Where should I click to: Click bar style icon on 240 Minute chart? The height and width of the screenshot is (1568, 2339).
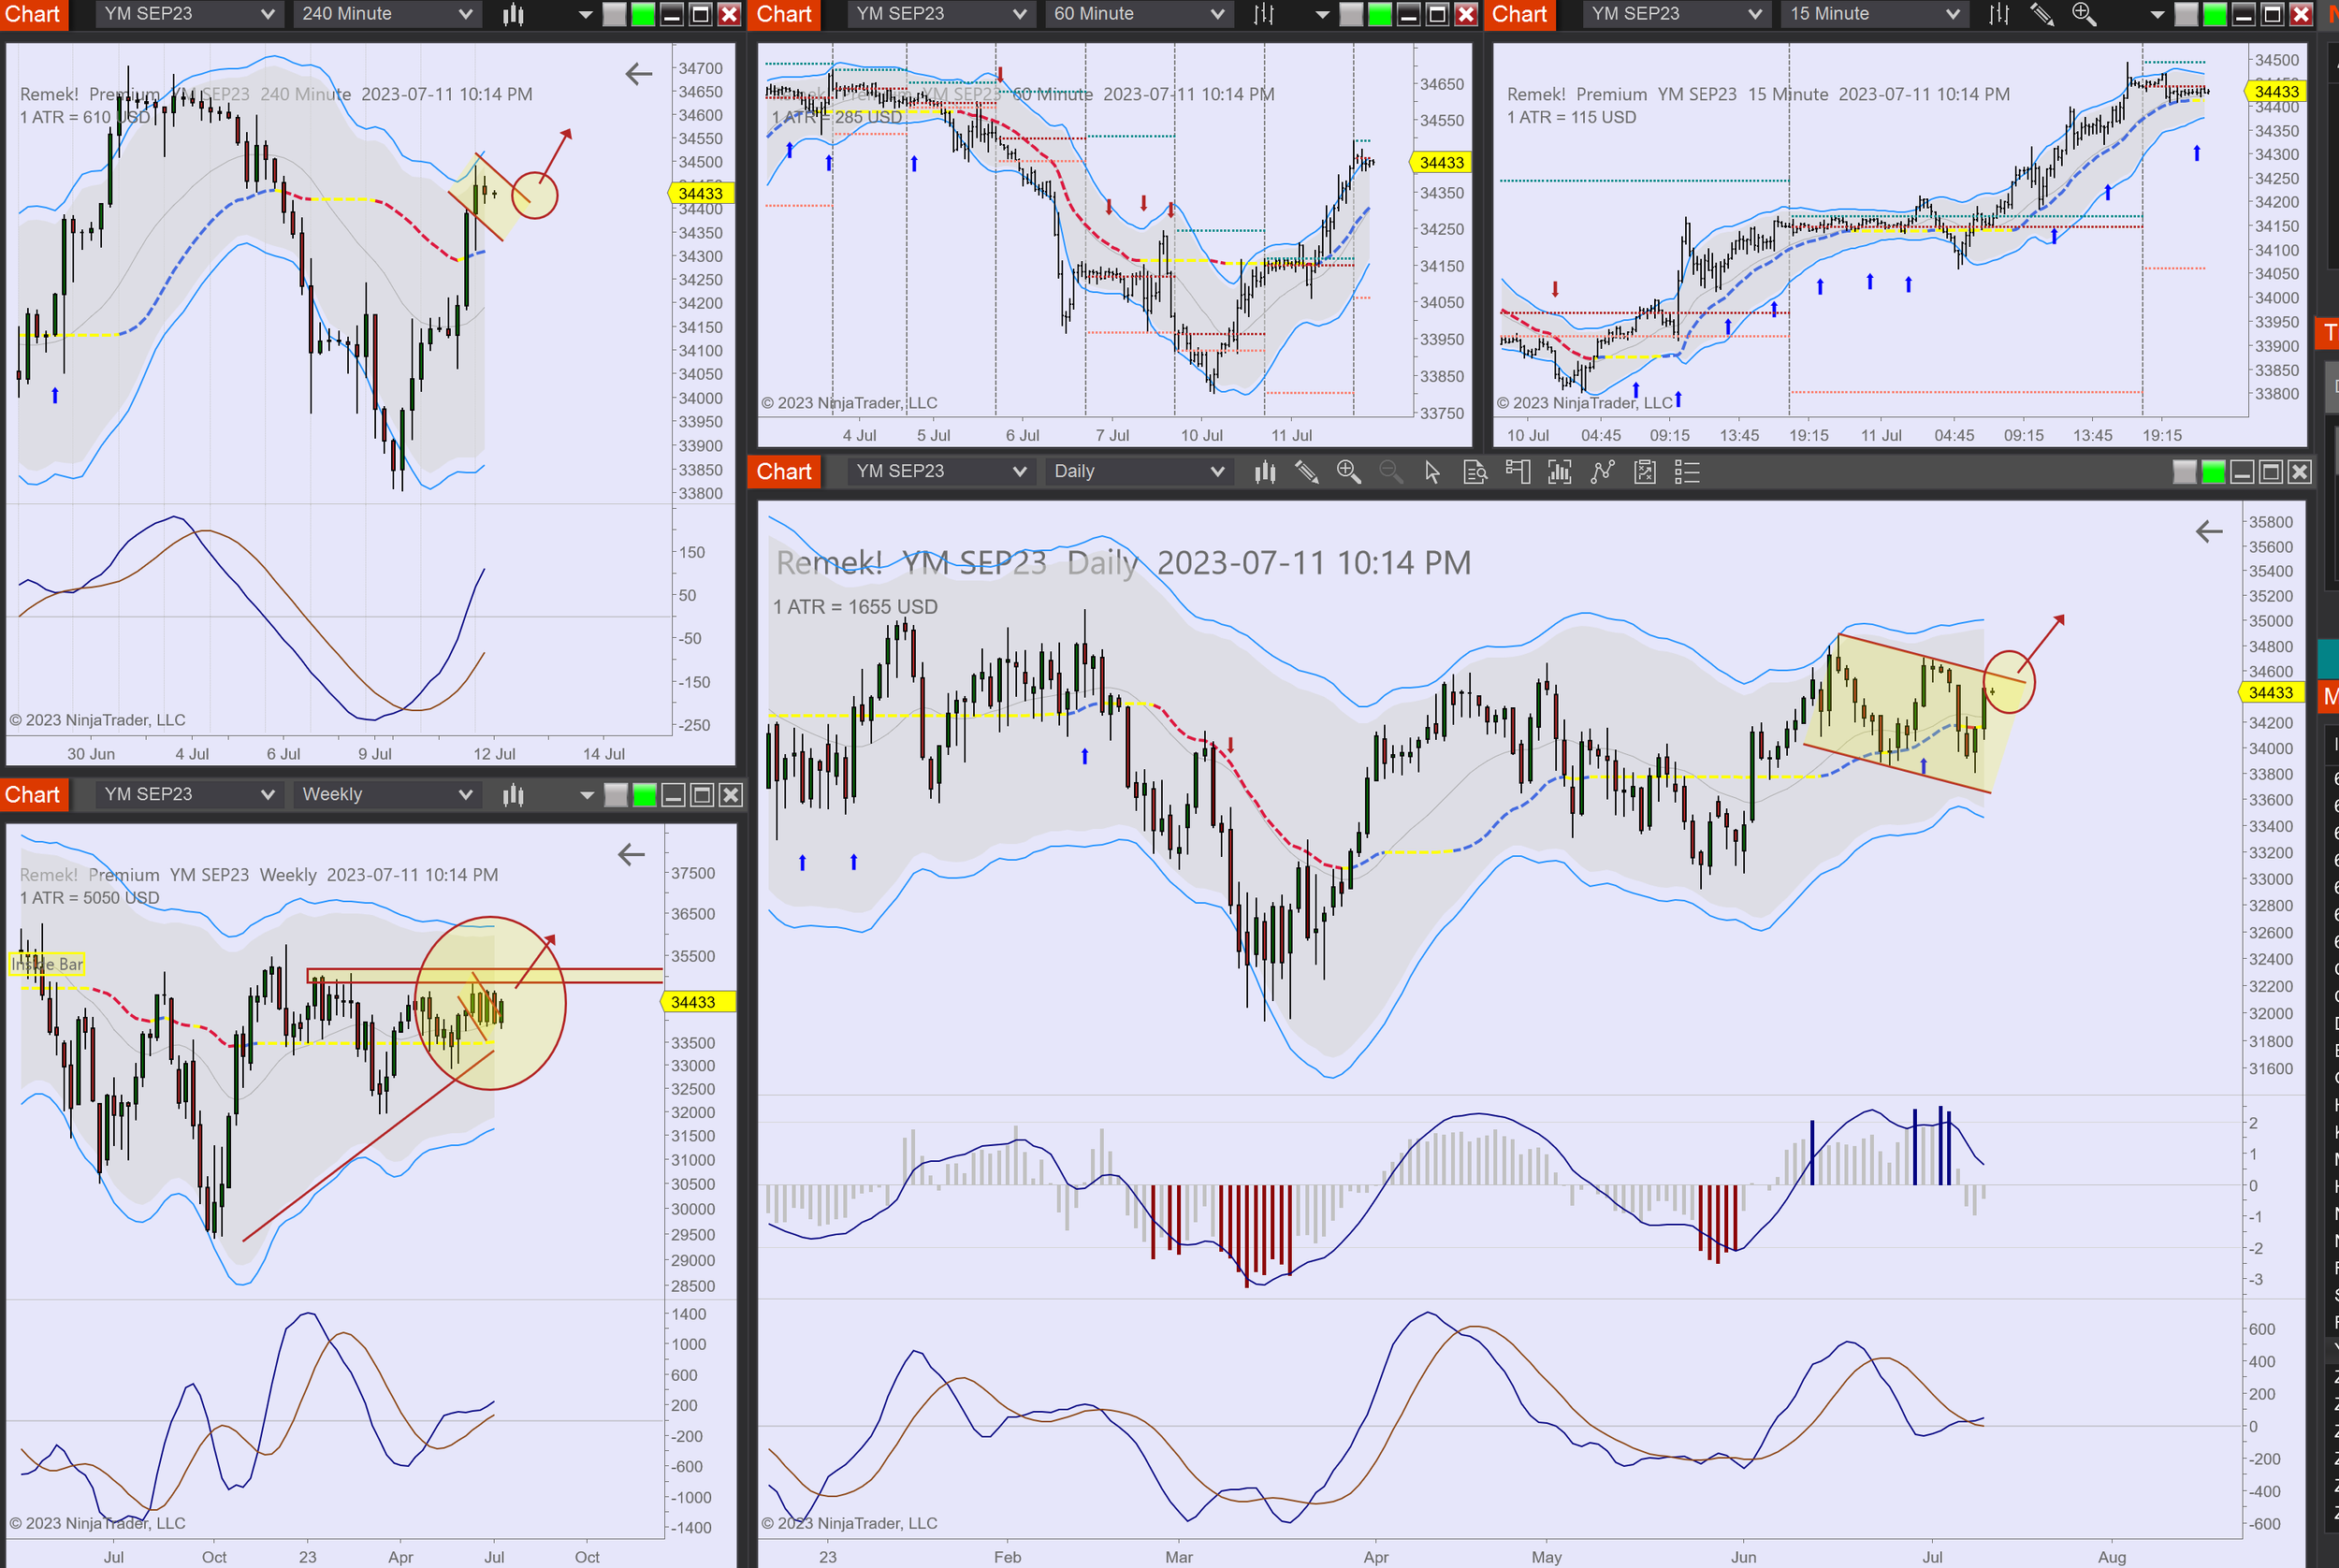513,14
